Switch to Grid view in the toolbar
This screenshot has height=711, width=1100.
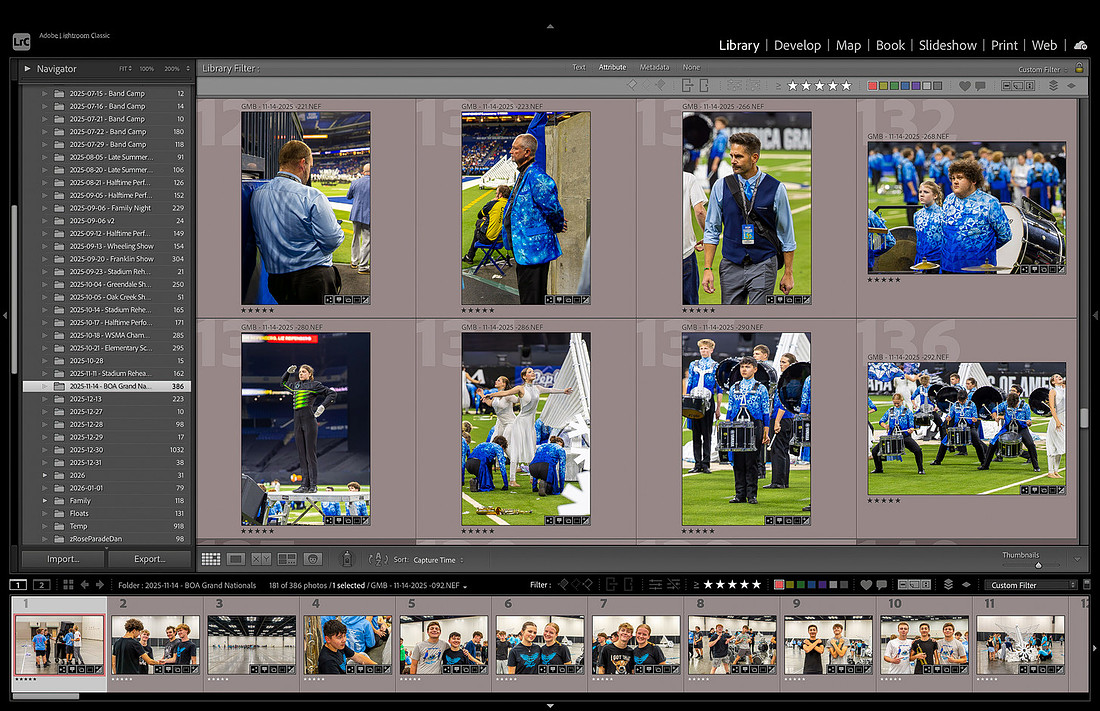(x=210, y=559)
